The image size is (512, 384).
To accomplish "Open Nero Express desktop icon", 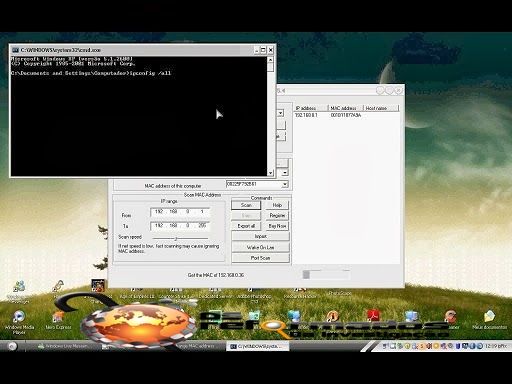I will click(x=58, y=320).
